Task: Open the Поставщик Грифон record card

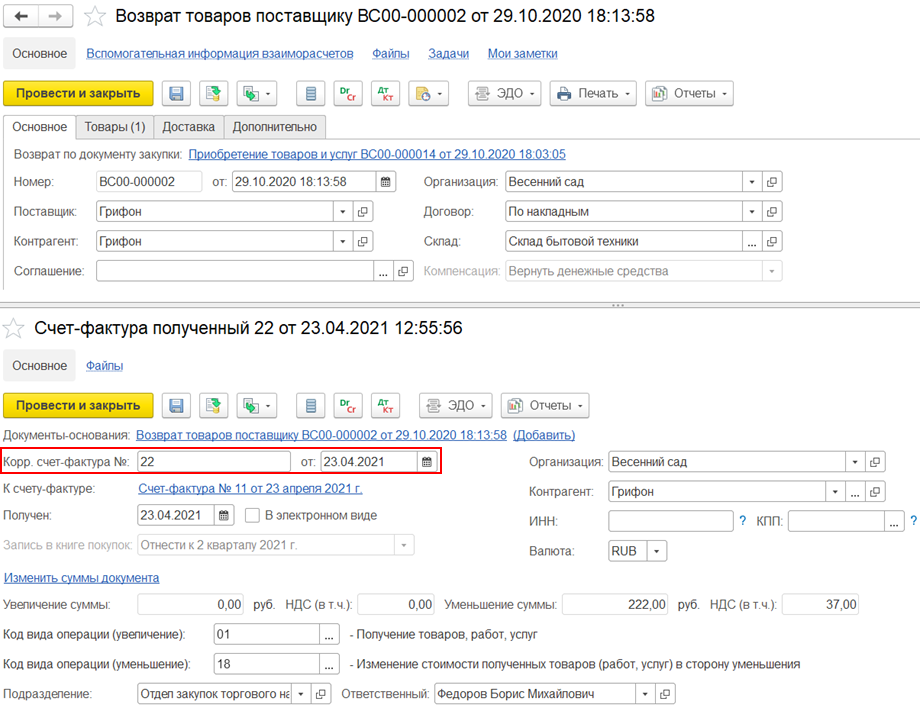Action: 363,212
